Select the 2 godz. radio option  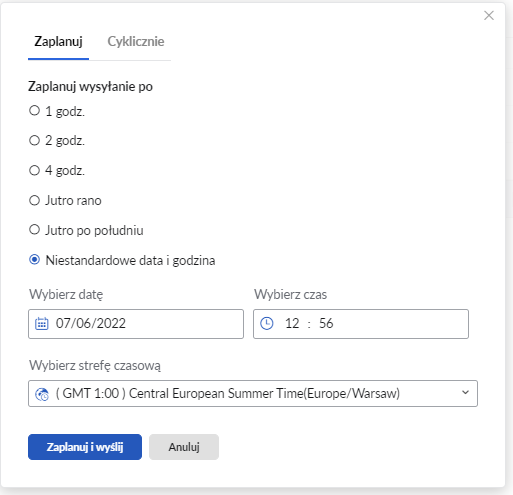[34, 140]
